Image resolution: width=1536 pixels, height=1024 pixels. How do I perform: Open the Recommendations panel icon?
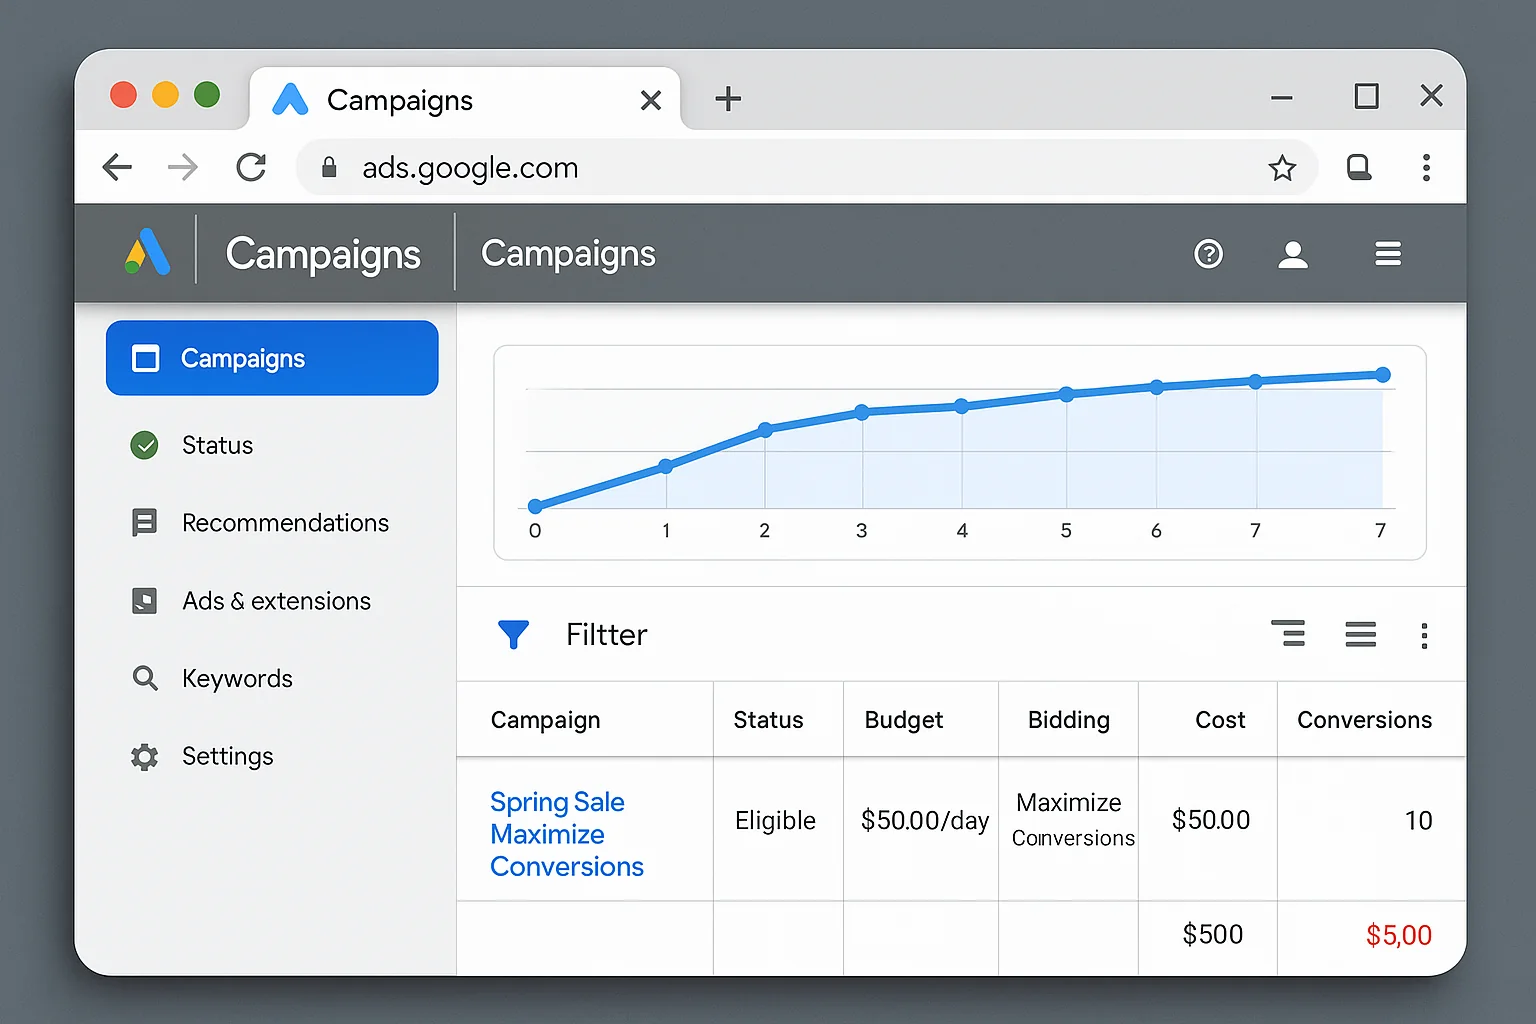click(x=145, y=522)
